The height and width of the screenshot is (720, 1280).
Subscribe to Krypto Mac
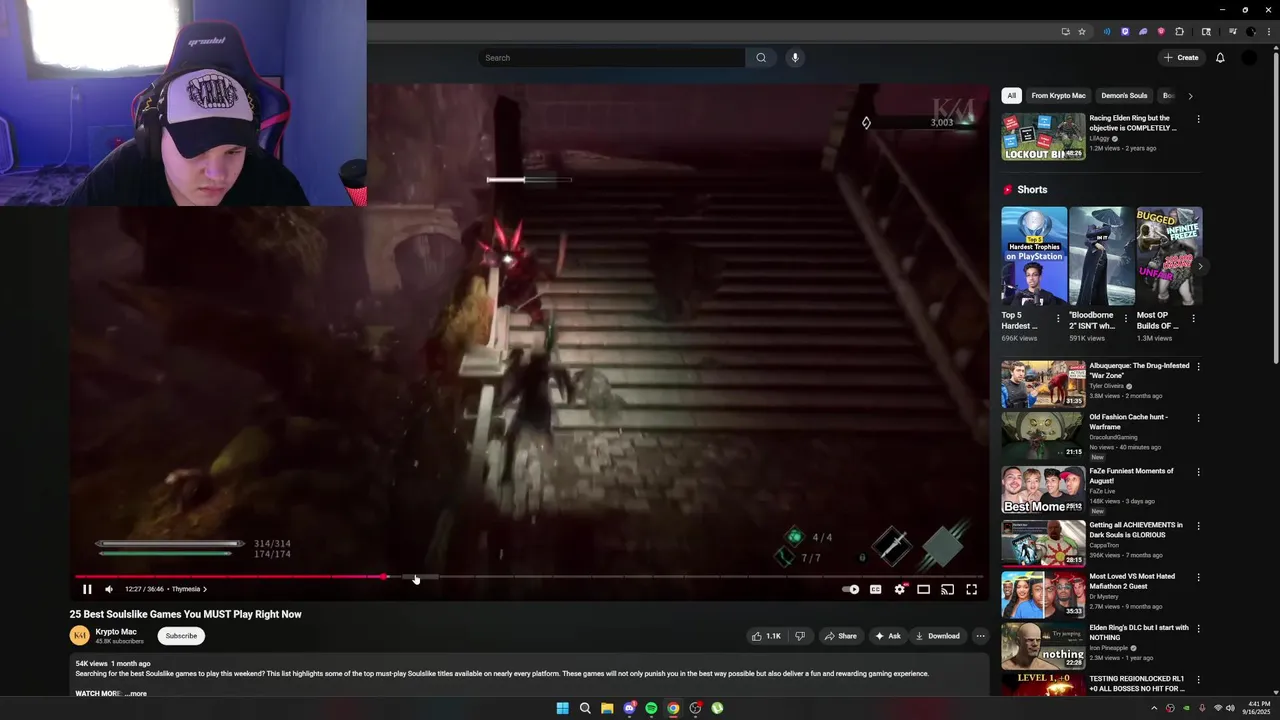181,636
